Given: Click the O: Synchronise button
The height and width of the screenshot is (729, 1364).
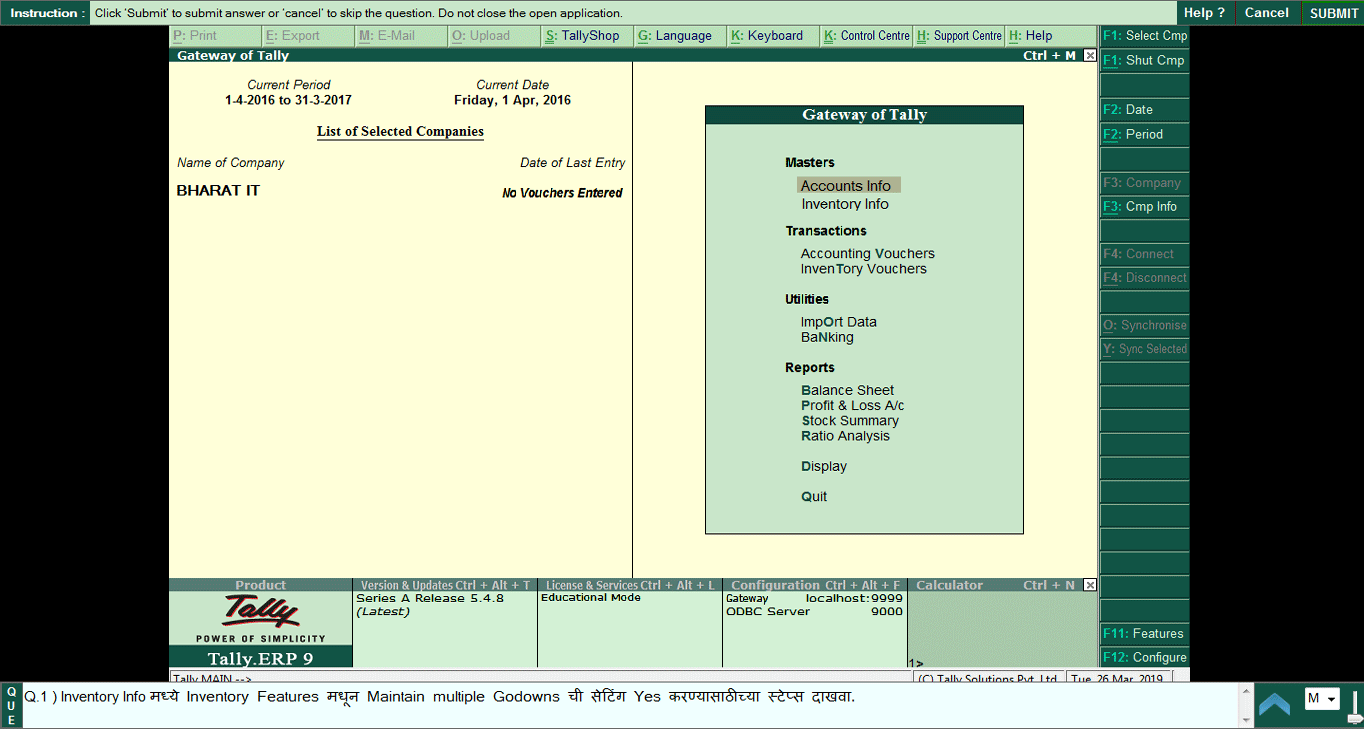Looking at the screenshot, I should pos(1145,325).
